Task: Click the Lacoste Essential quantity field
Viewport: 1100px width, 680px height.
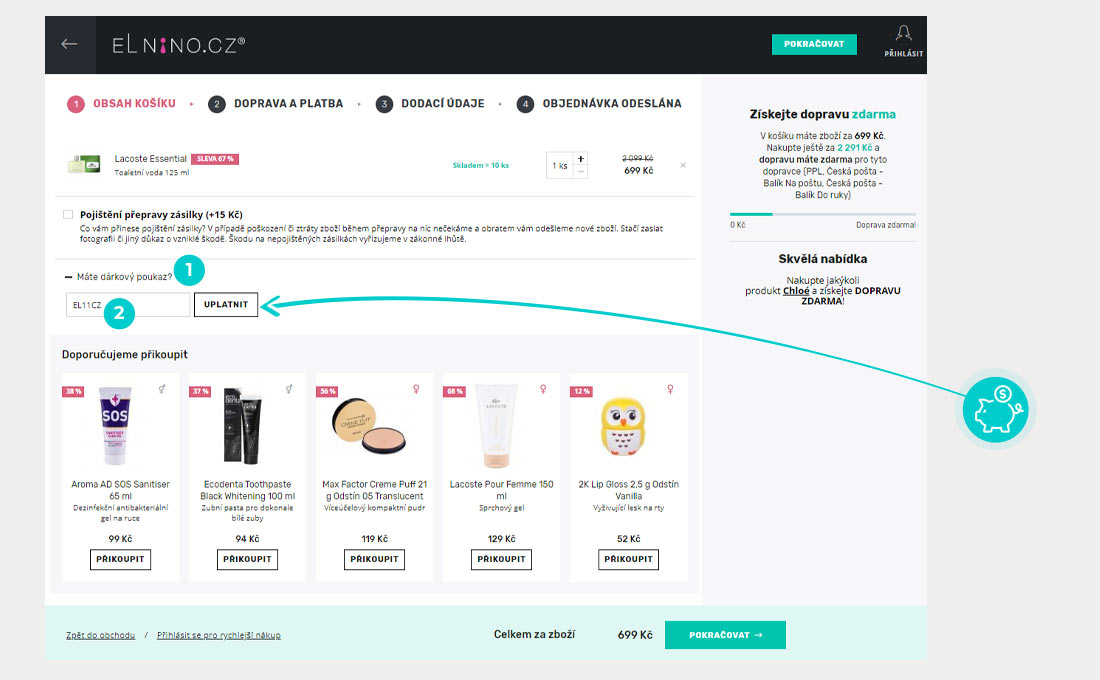Action: pos(560,166)
